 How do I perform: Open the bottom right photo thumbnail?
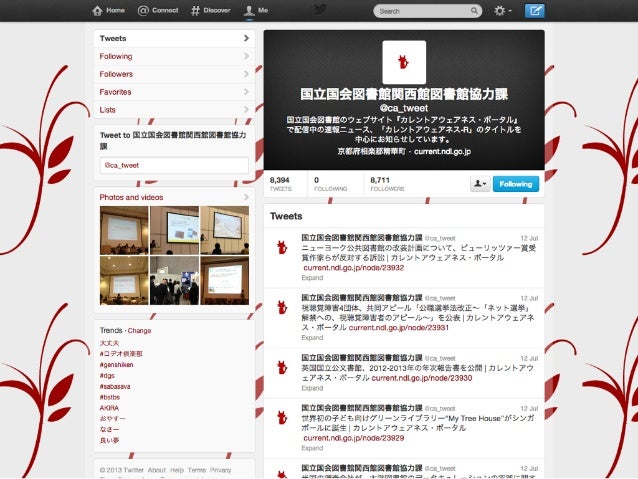[225, 280]
